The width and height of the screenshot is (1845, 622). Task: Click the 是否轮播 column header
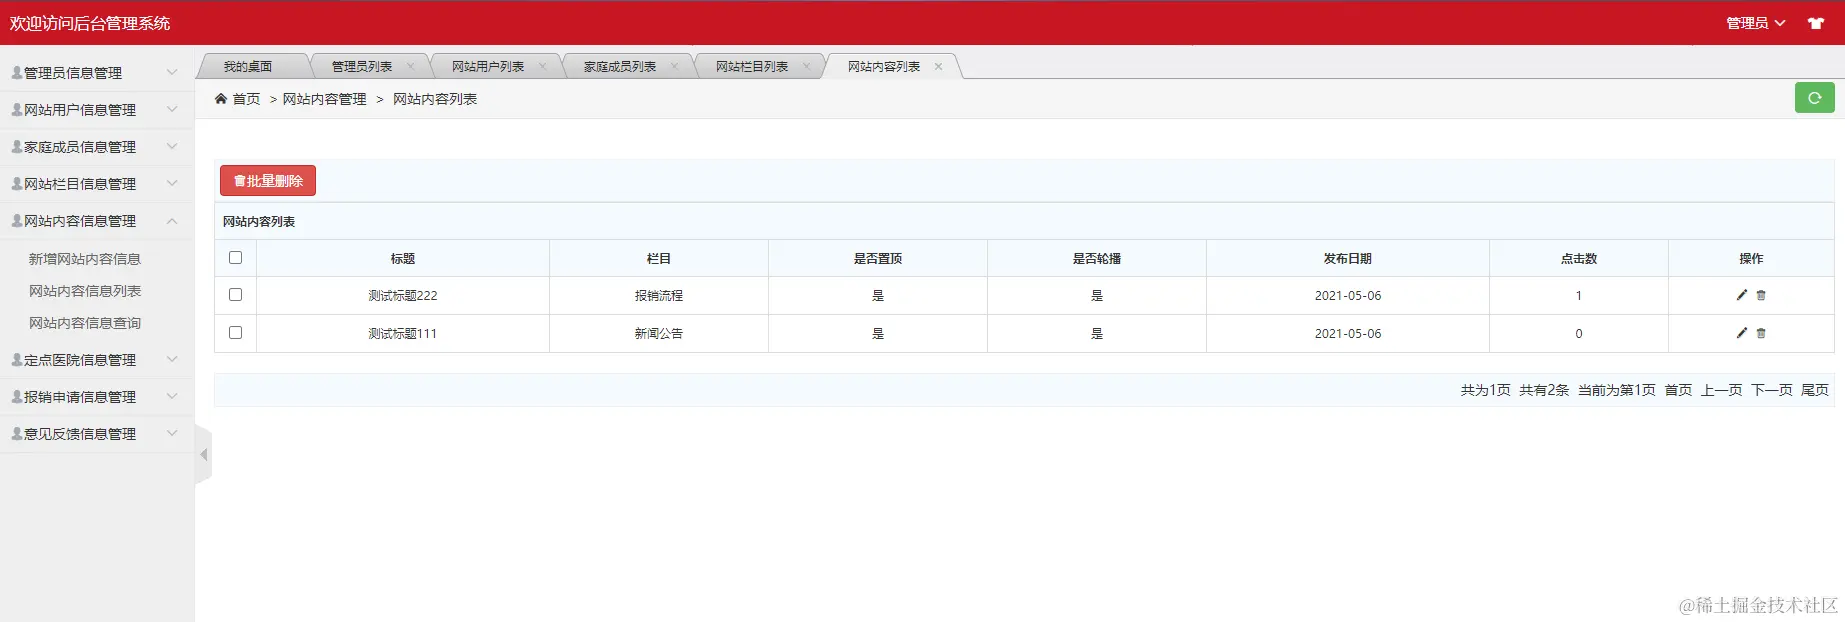(1096, 259)
